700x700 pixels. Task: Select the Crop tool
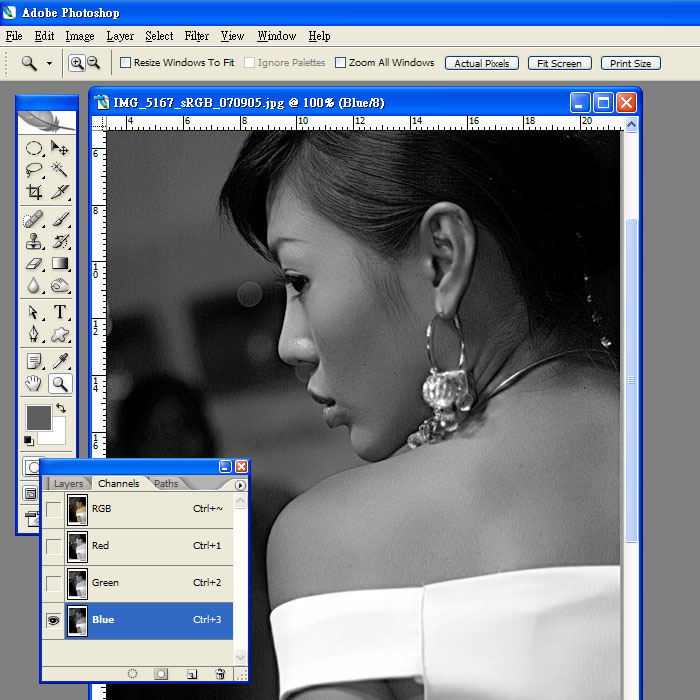[x=34, y=192]
